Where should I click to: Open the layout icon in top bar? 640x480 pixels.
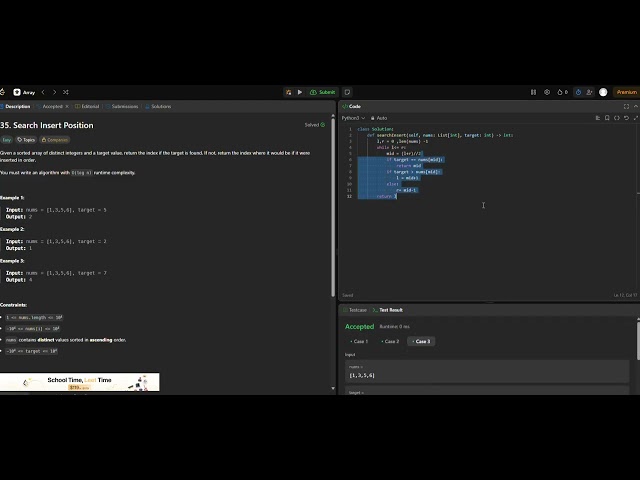click(x=533, y=92)
